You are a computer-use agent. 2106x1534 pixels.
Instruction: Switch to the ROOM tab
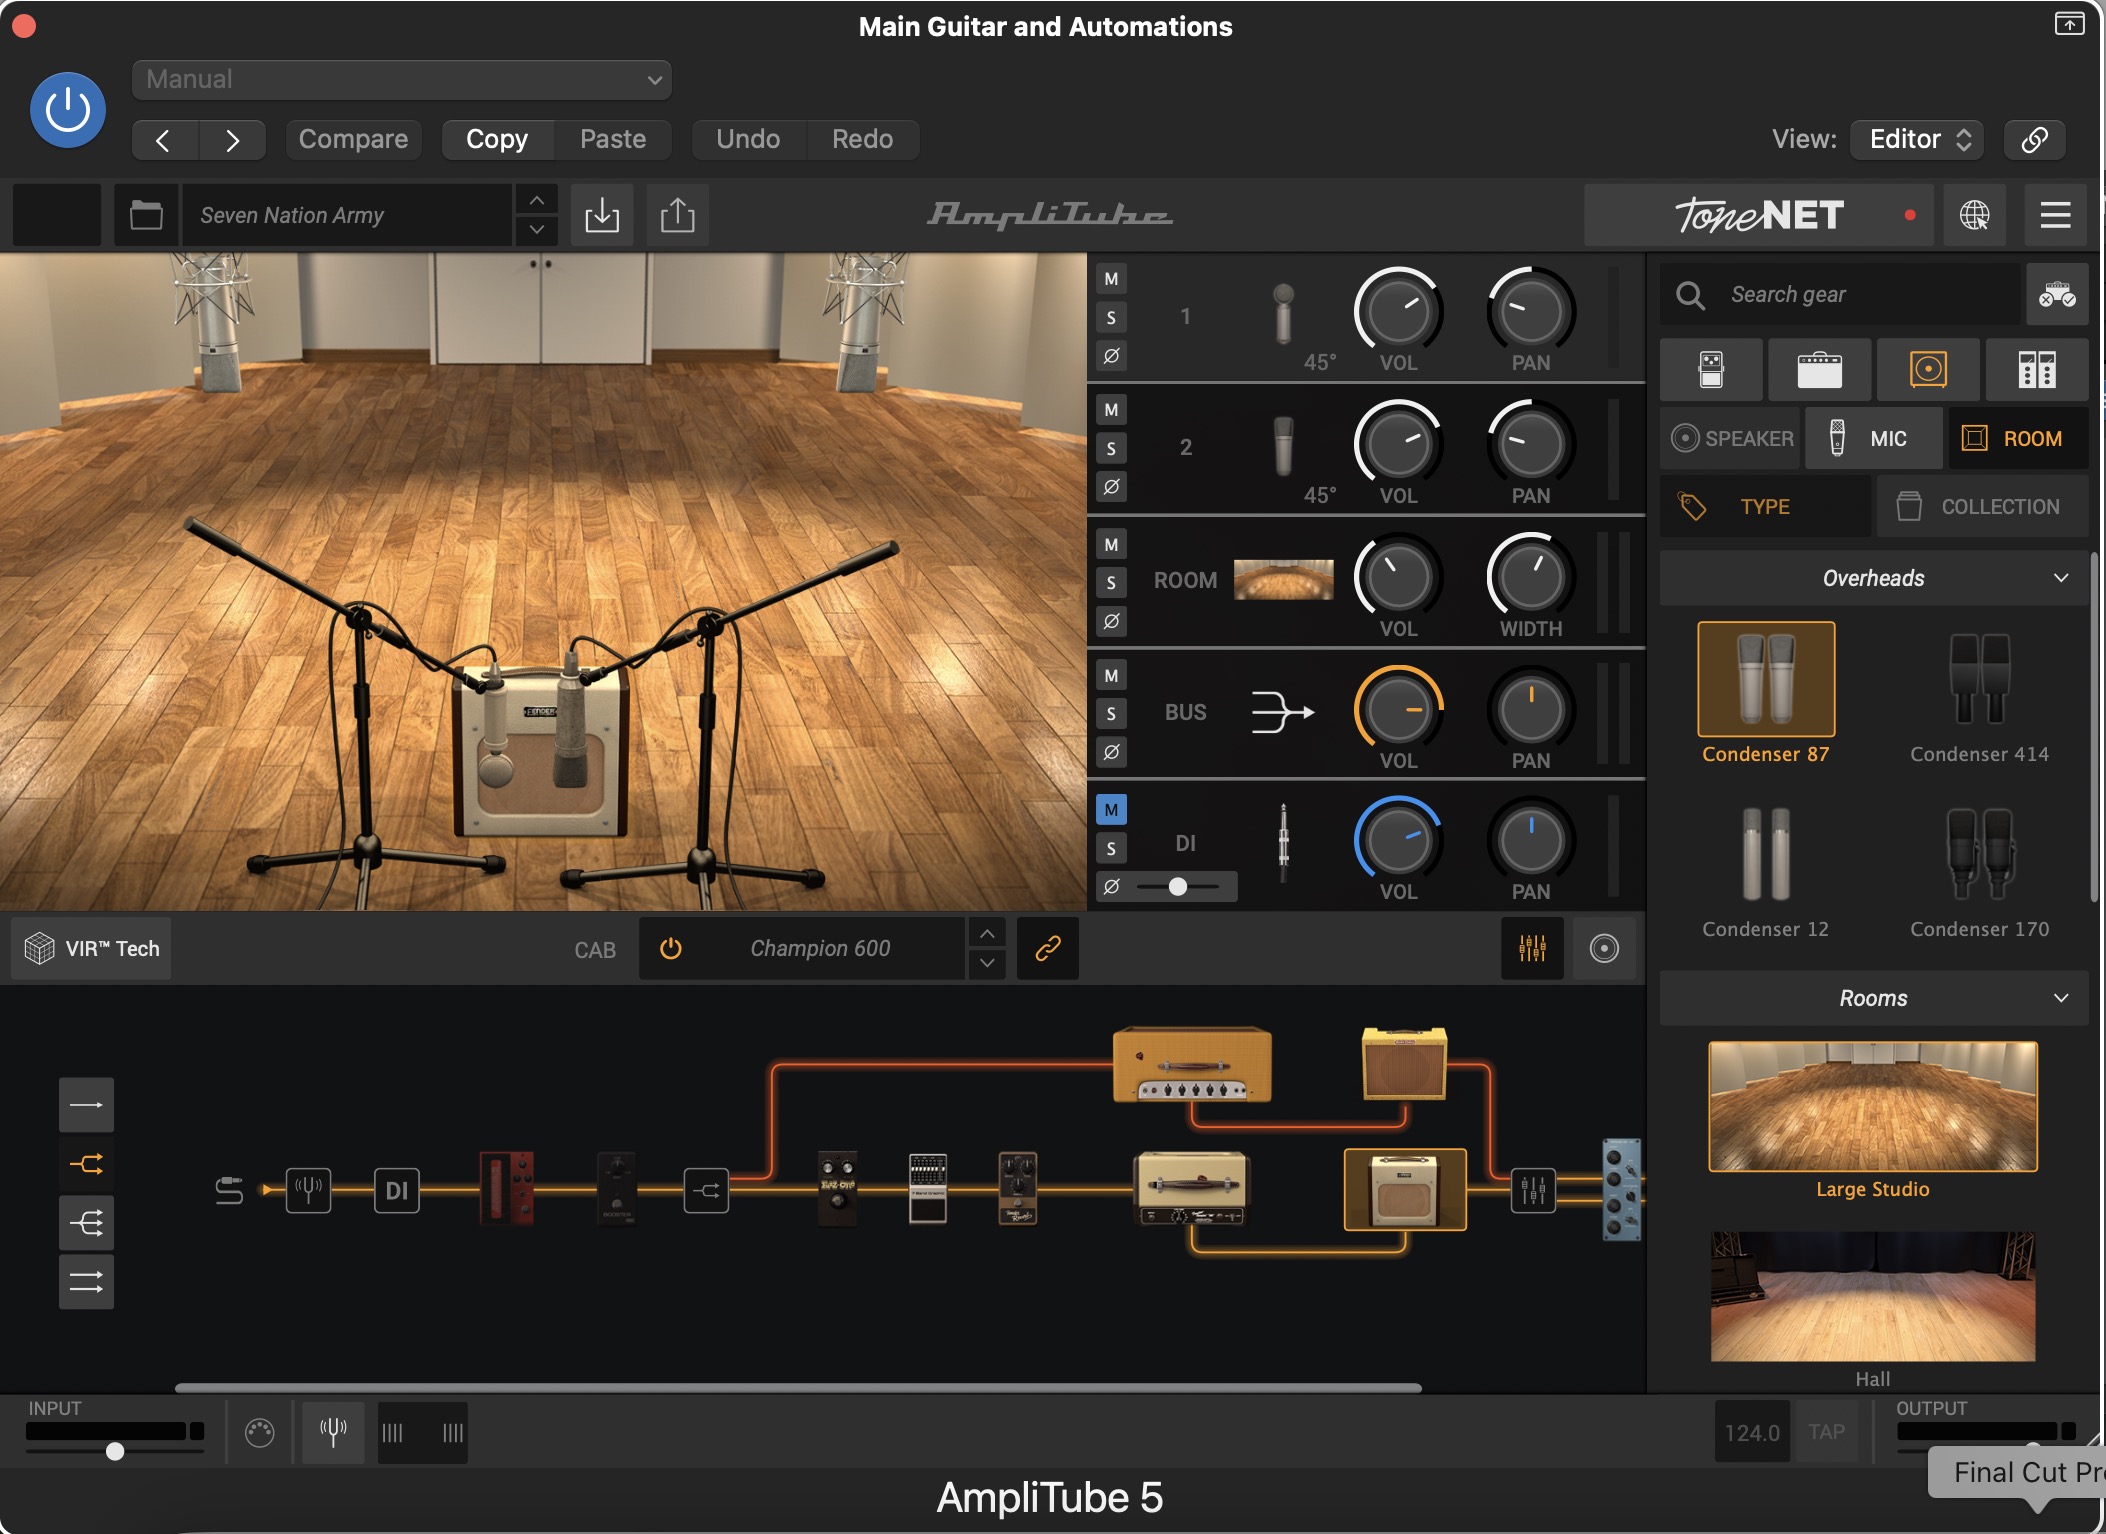click(2018, 438)
